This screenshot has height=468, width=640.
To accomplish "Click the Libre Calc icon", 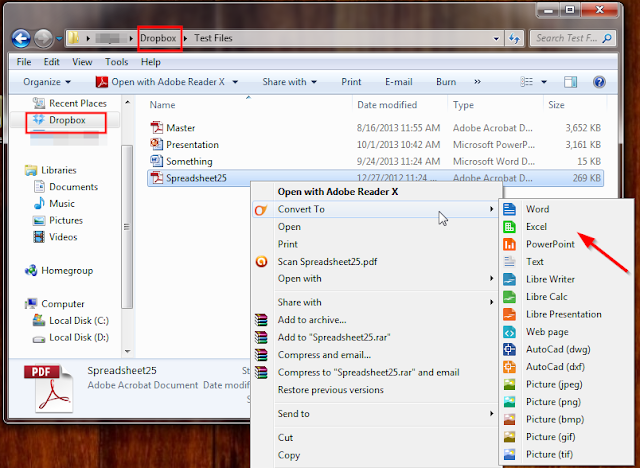I will coord(509,297).
